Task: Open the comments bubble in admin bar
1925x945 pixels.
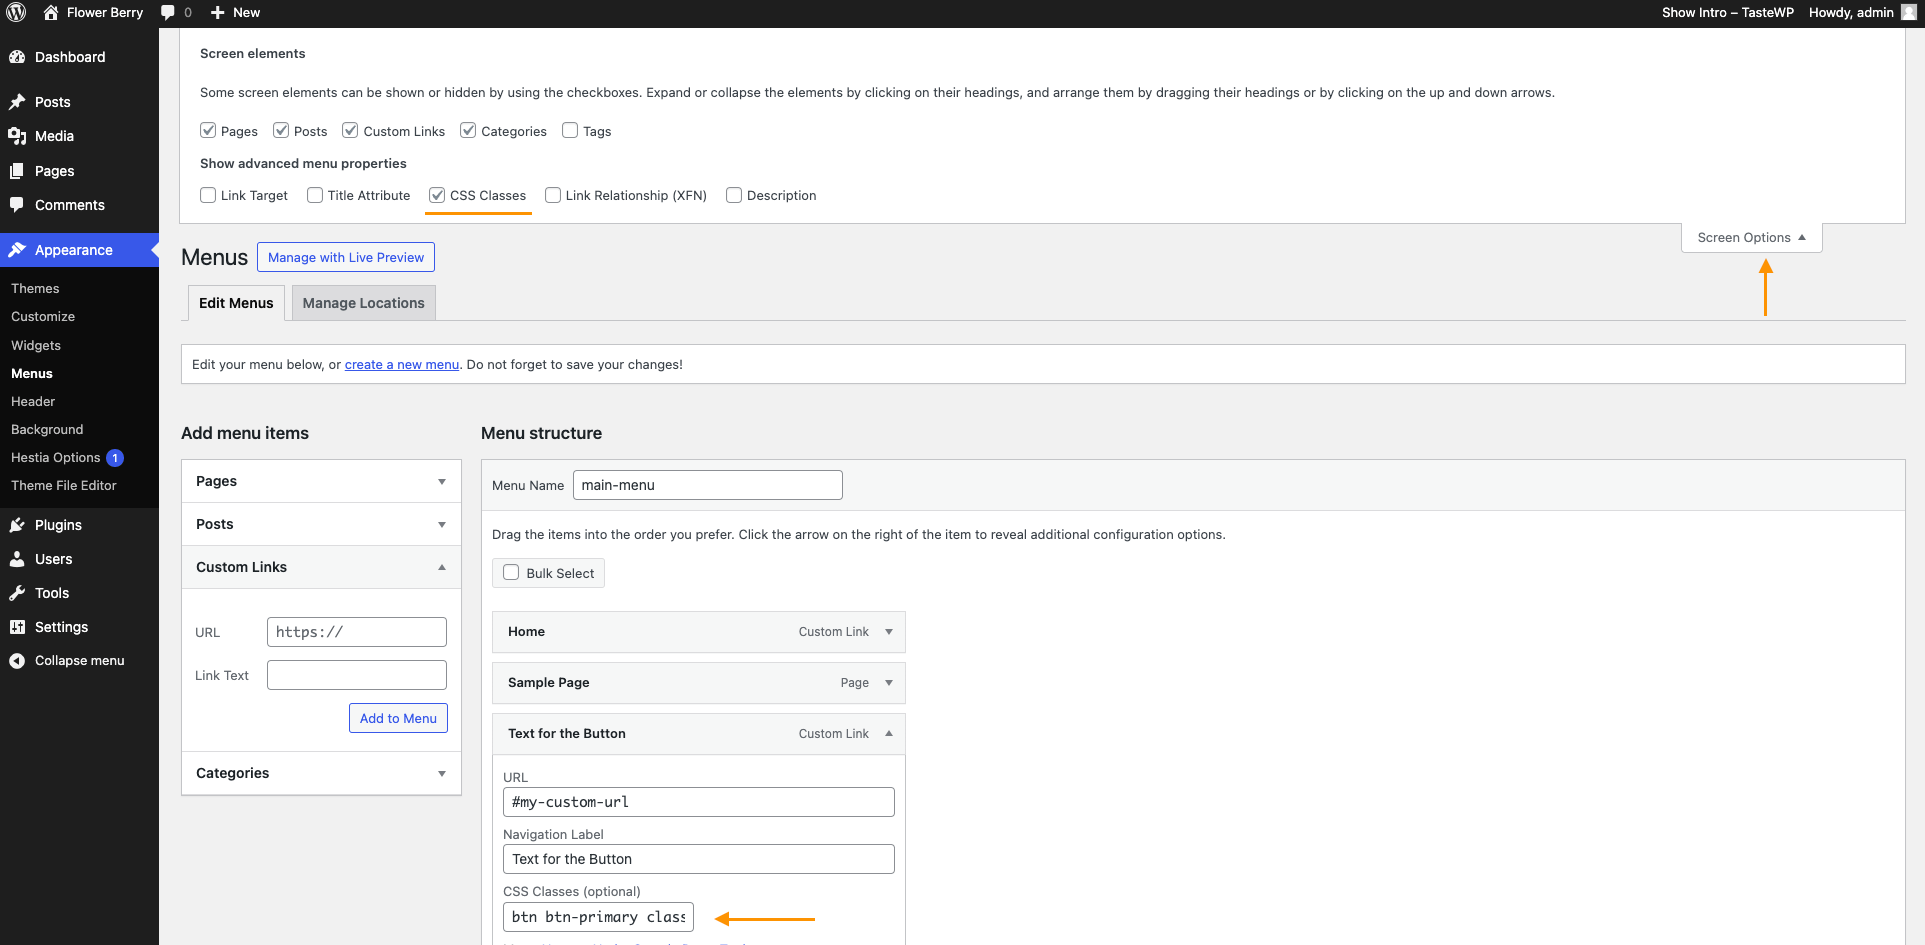Action: [x=168, y=13]
